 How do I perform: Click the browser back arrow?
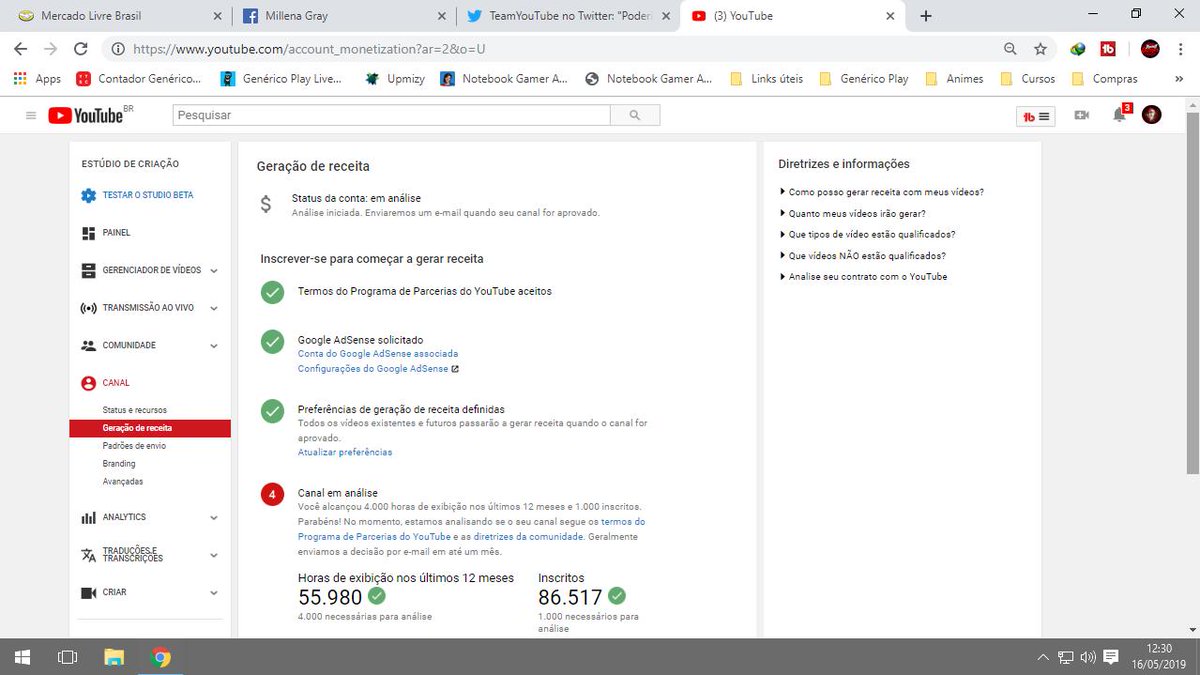20,48
